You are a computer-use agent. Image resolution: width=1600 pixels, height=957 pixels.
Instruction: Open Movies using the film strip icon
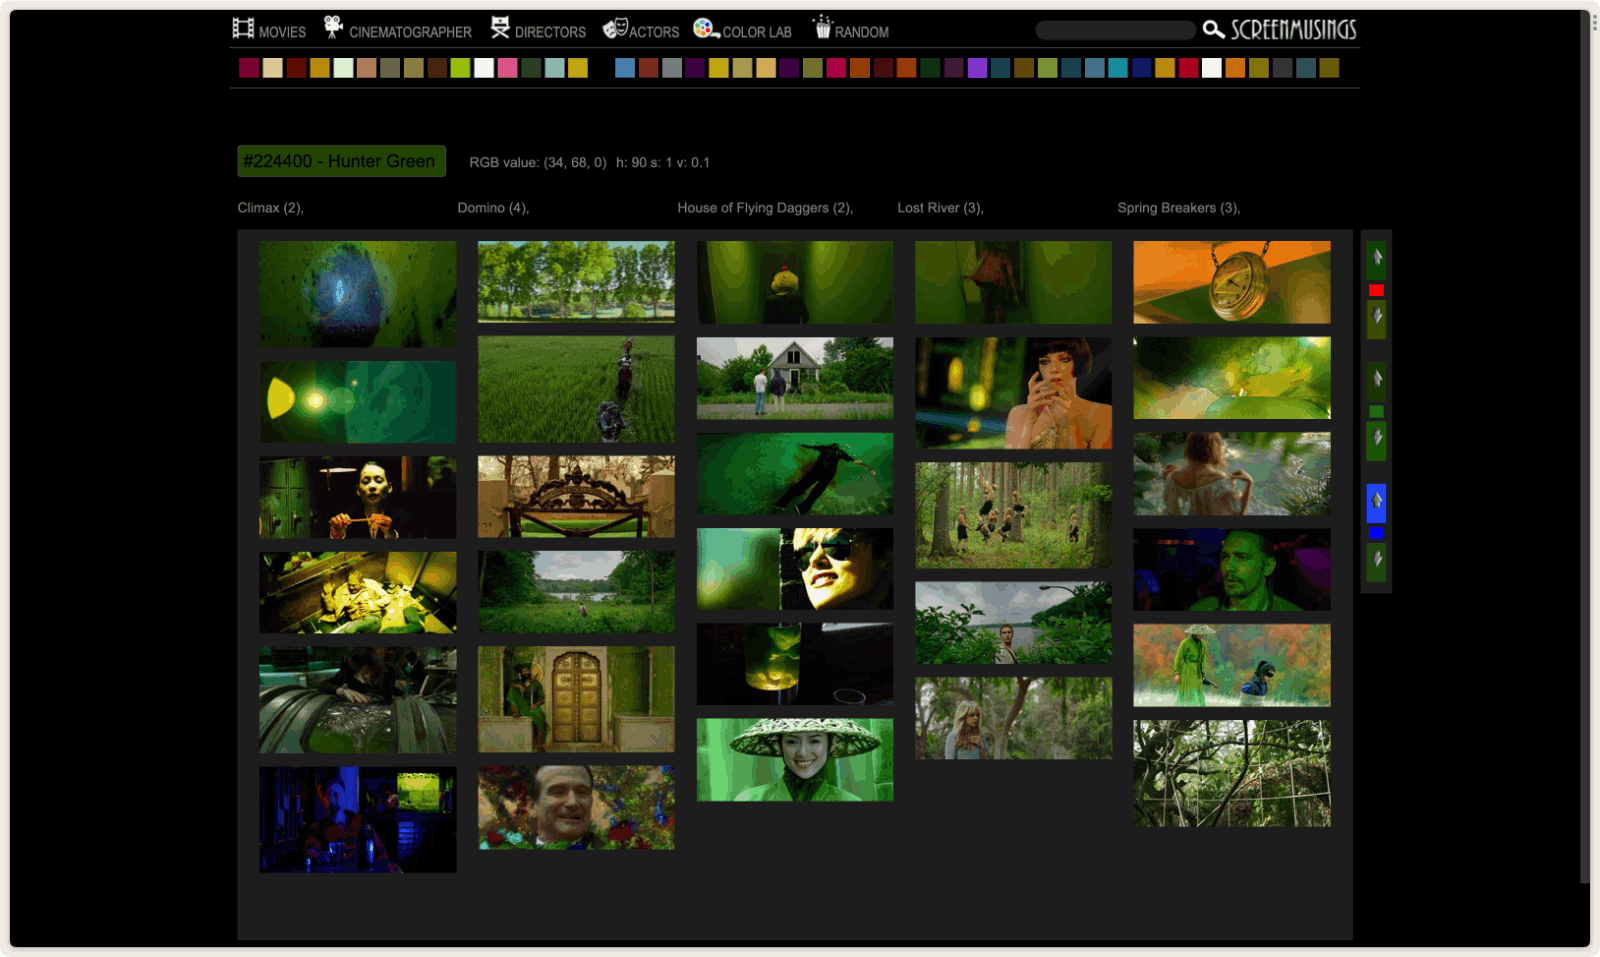(242, 28)
